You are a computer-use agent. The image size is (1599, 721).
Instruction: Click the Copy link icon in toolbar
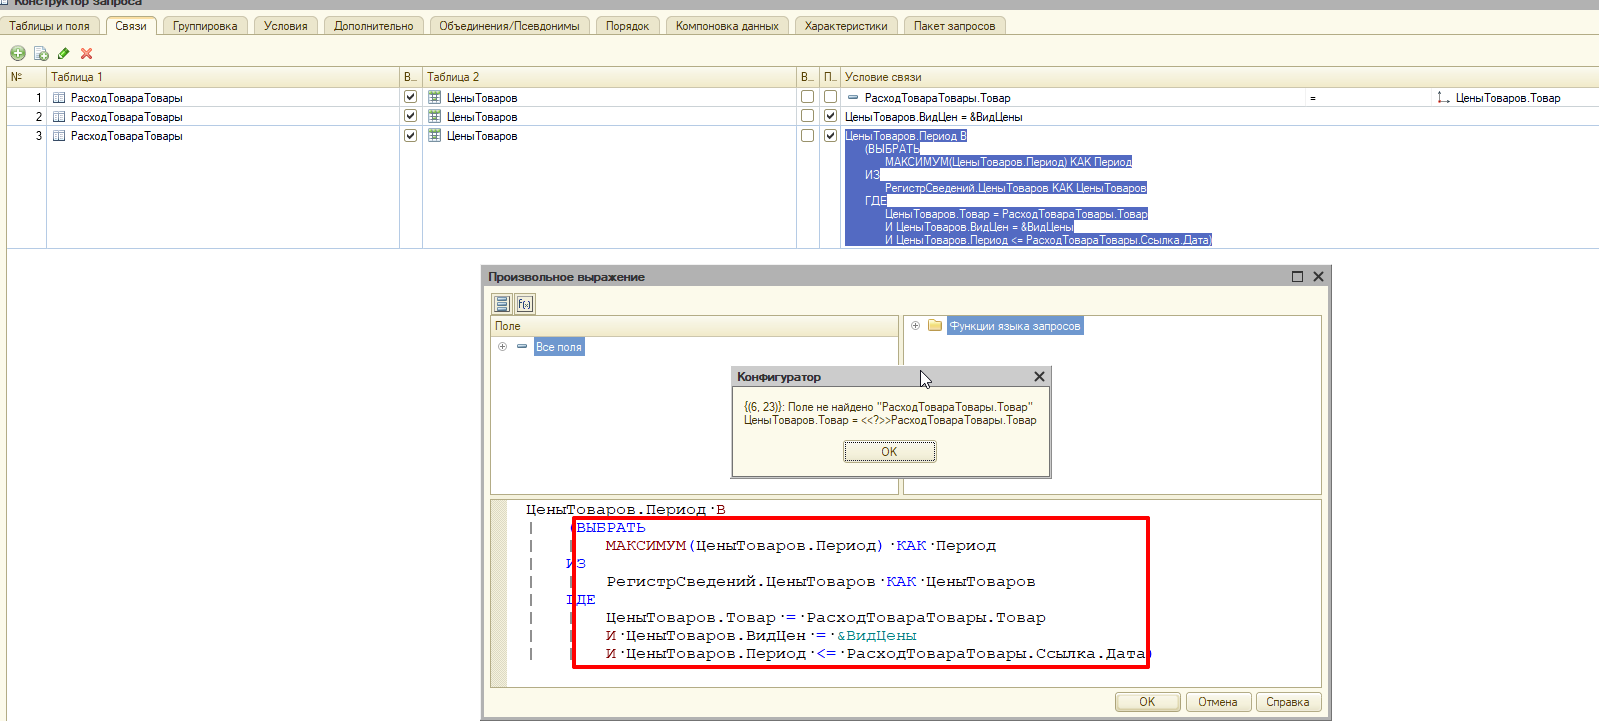tap(41, 53)
